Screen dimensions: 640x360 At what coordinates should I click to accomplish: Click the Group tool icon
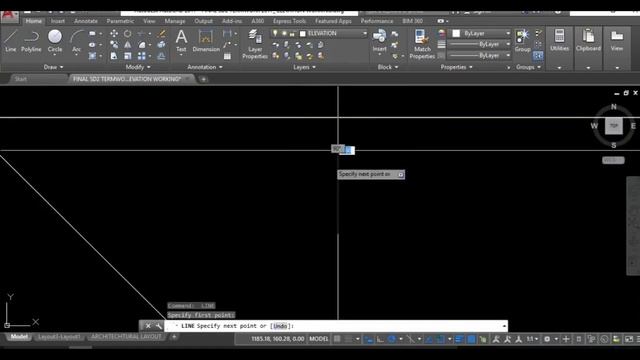[522, 41]
